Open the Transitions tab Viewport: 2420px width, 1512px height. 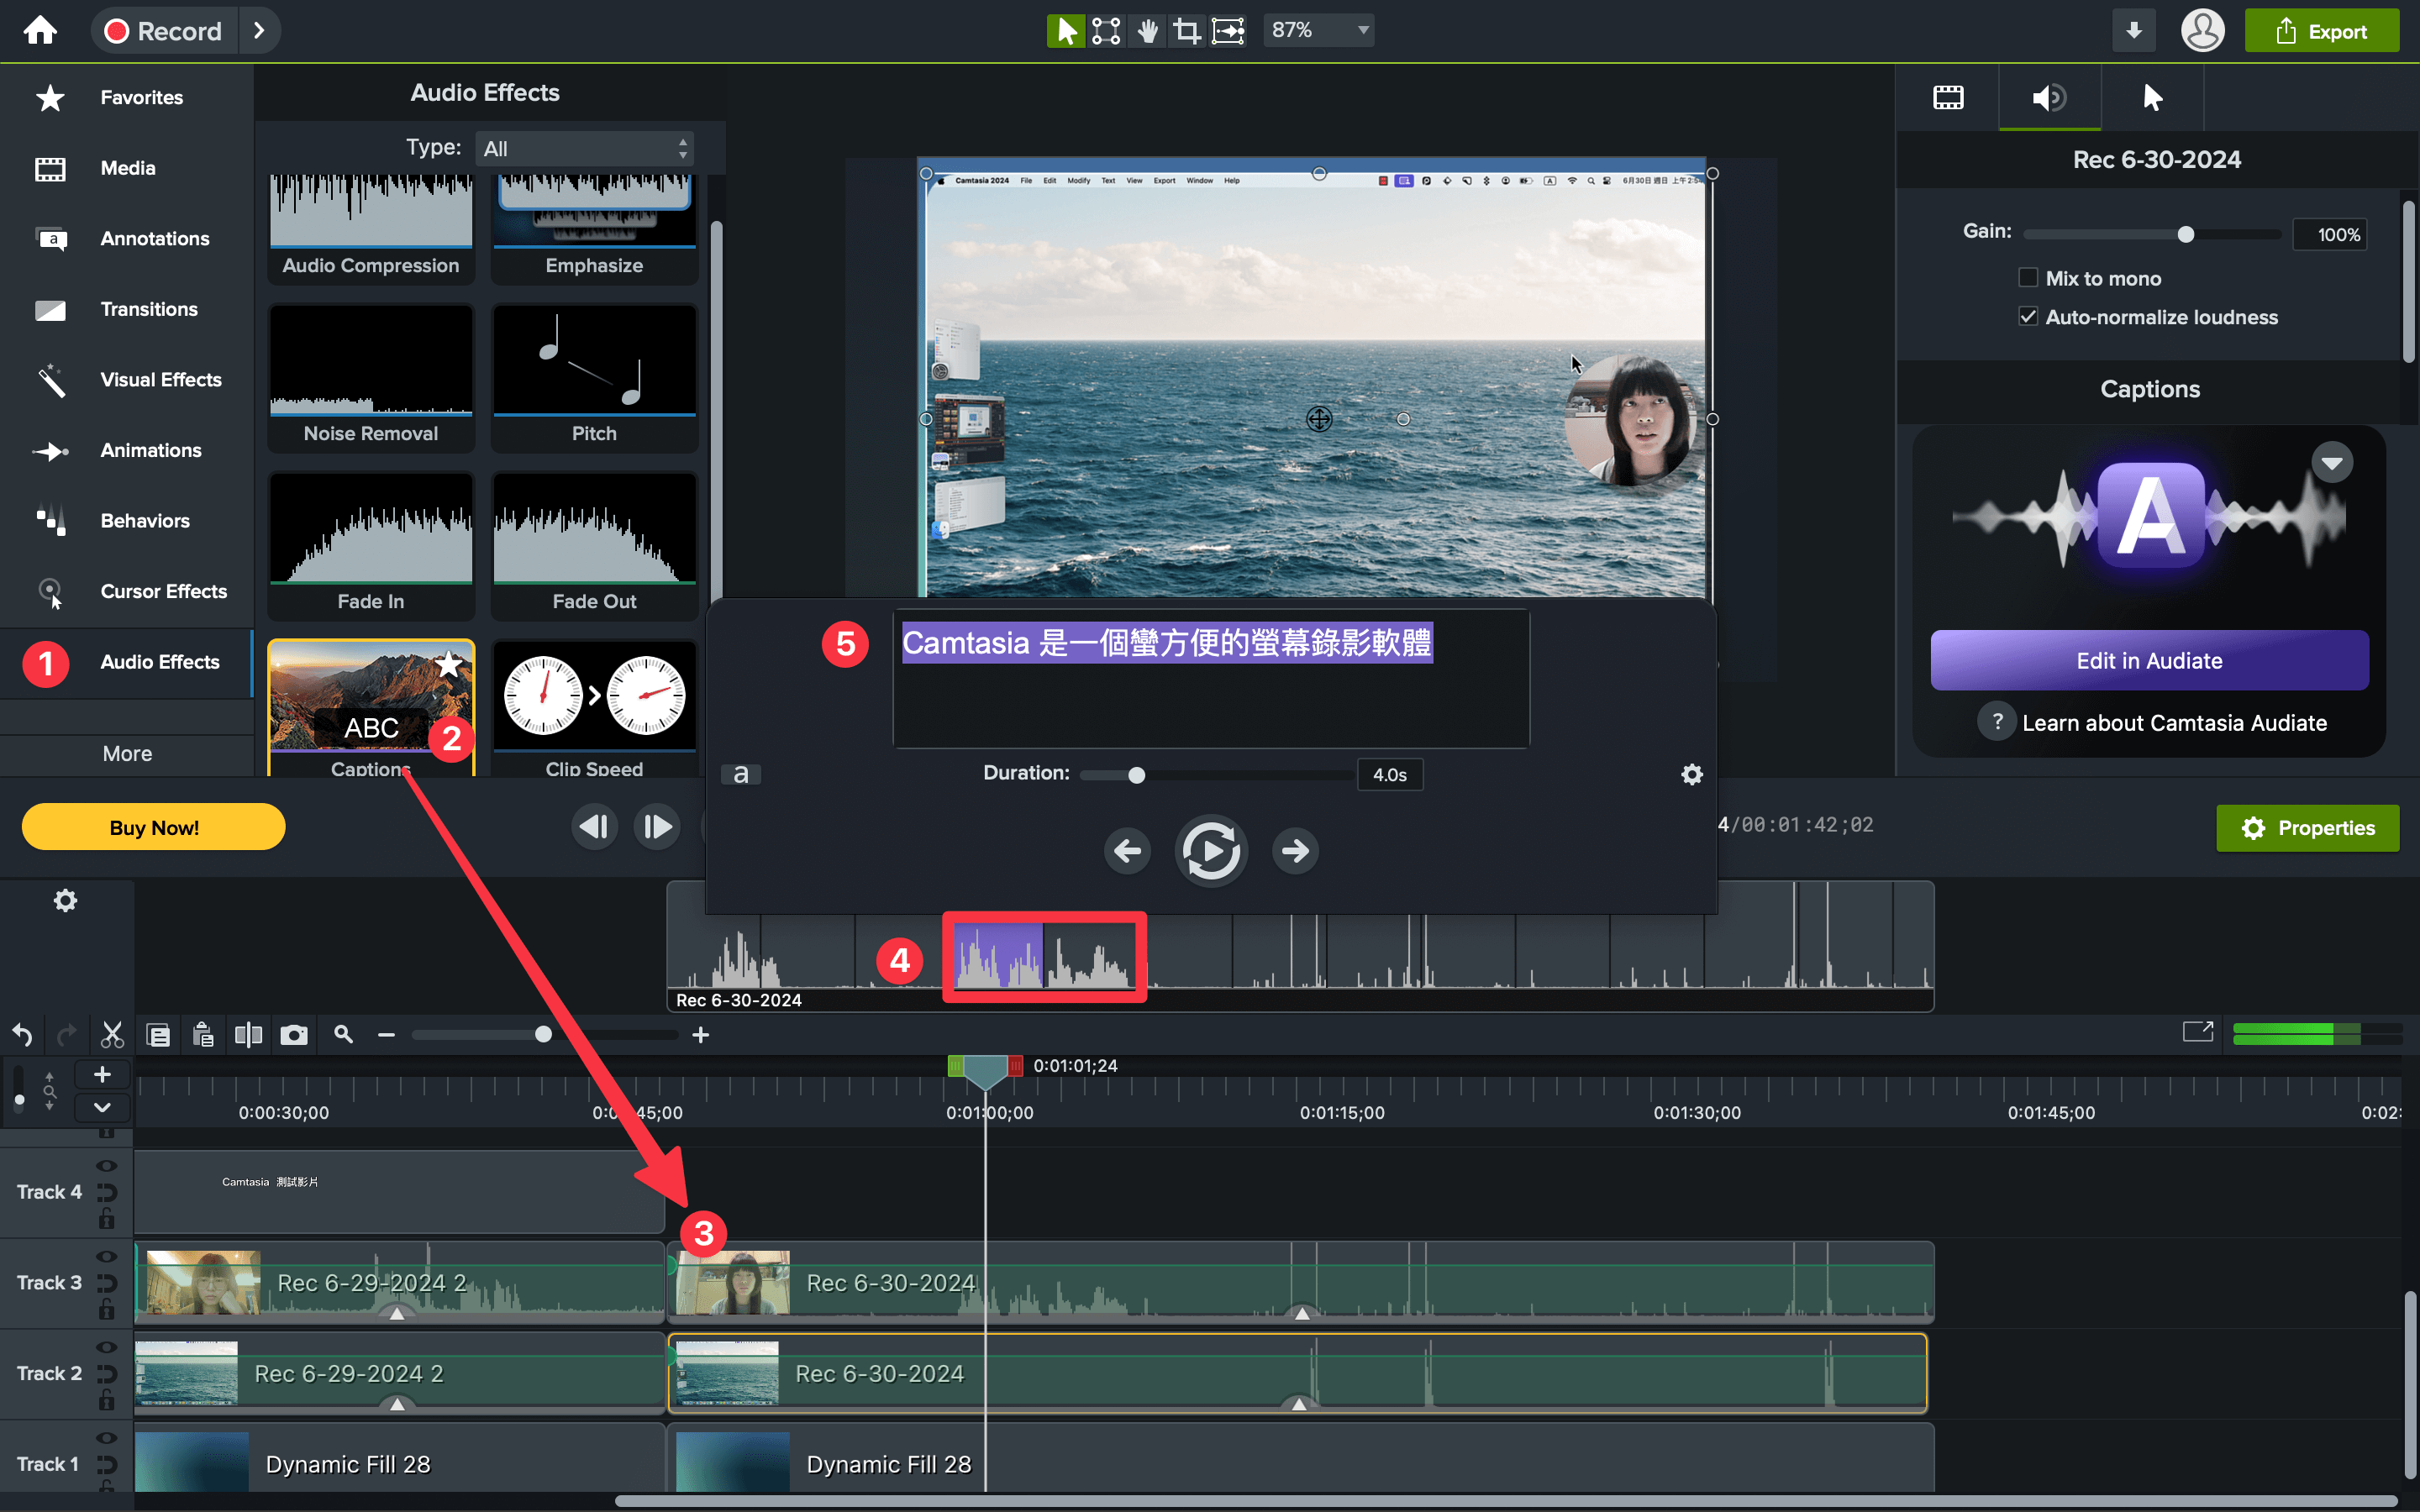pos(127,309)
